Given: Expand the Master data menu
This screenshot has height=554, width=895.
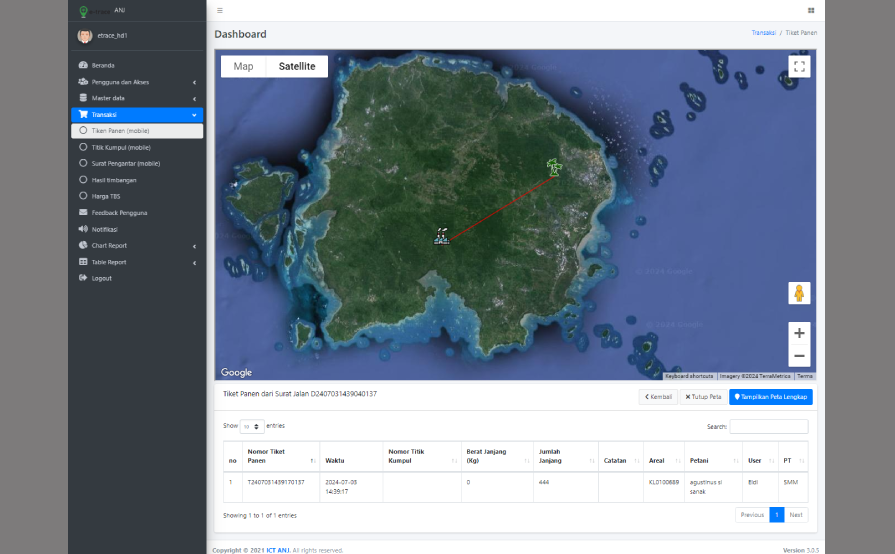Looking at the screenshot, I should [108, 98].
